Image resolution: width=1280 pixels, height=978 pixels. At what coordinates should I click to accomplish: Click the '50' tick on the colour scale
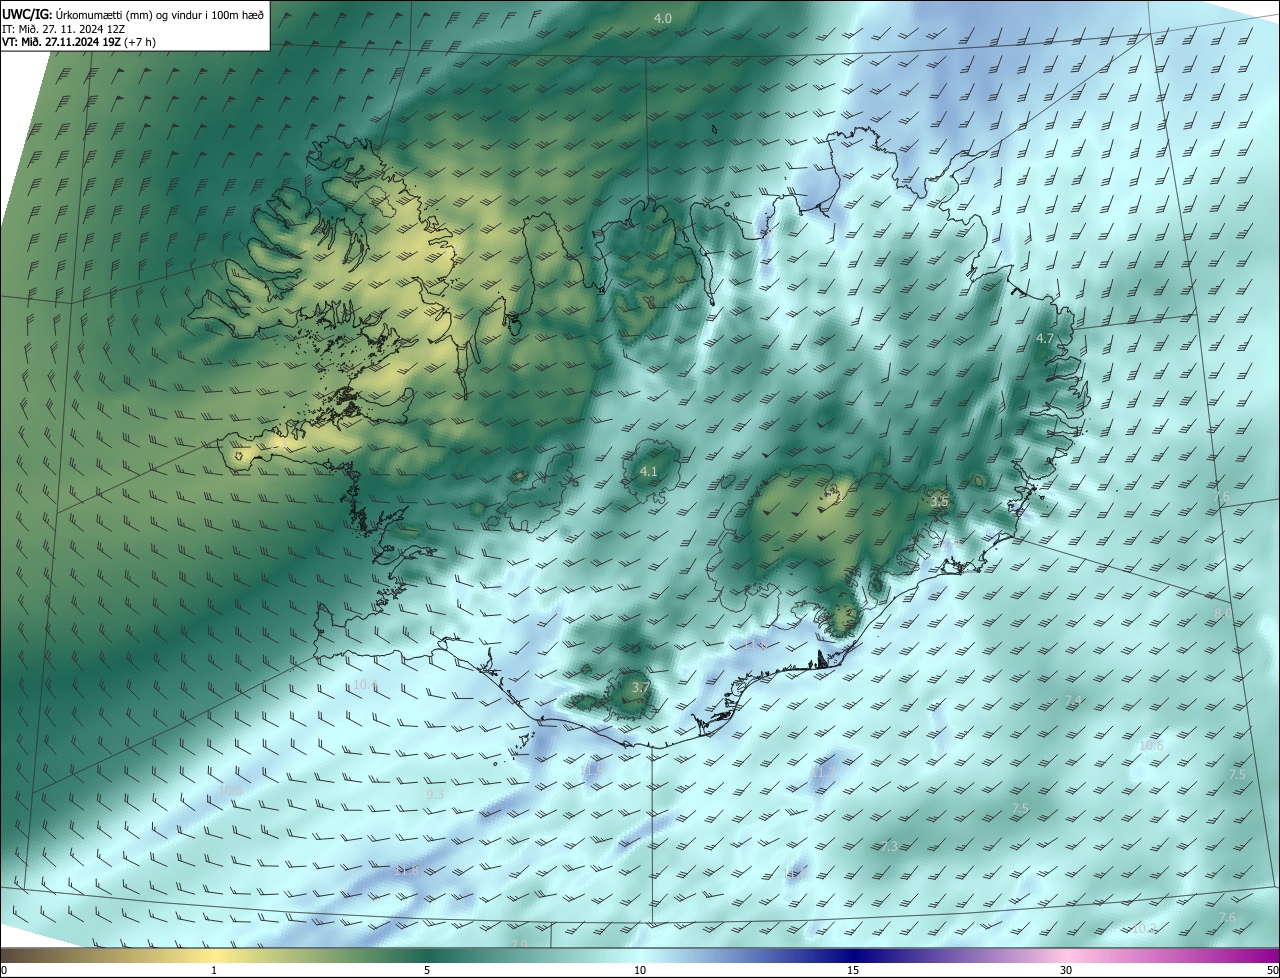pyautogui.click(x=1272, y=970)
